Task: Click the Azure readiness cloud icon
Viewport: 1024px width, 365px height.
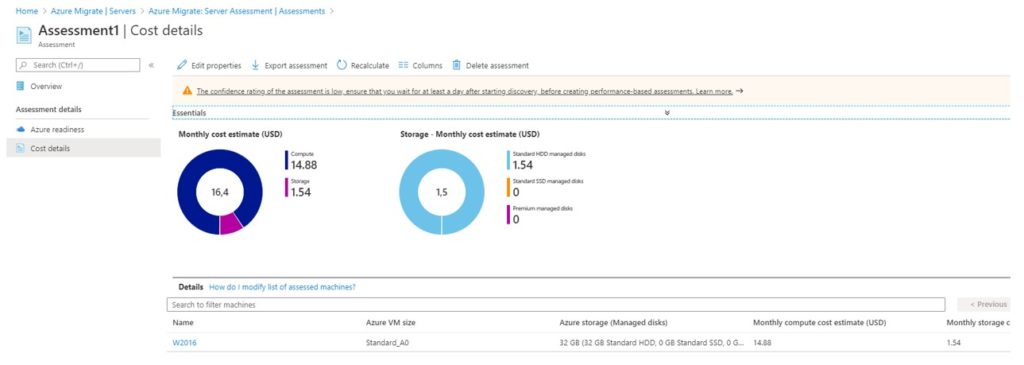Action: click(20, 129)
